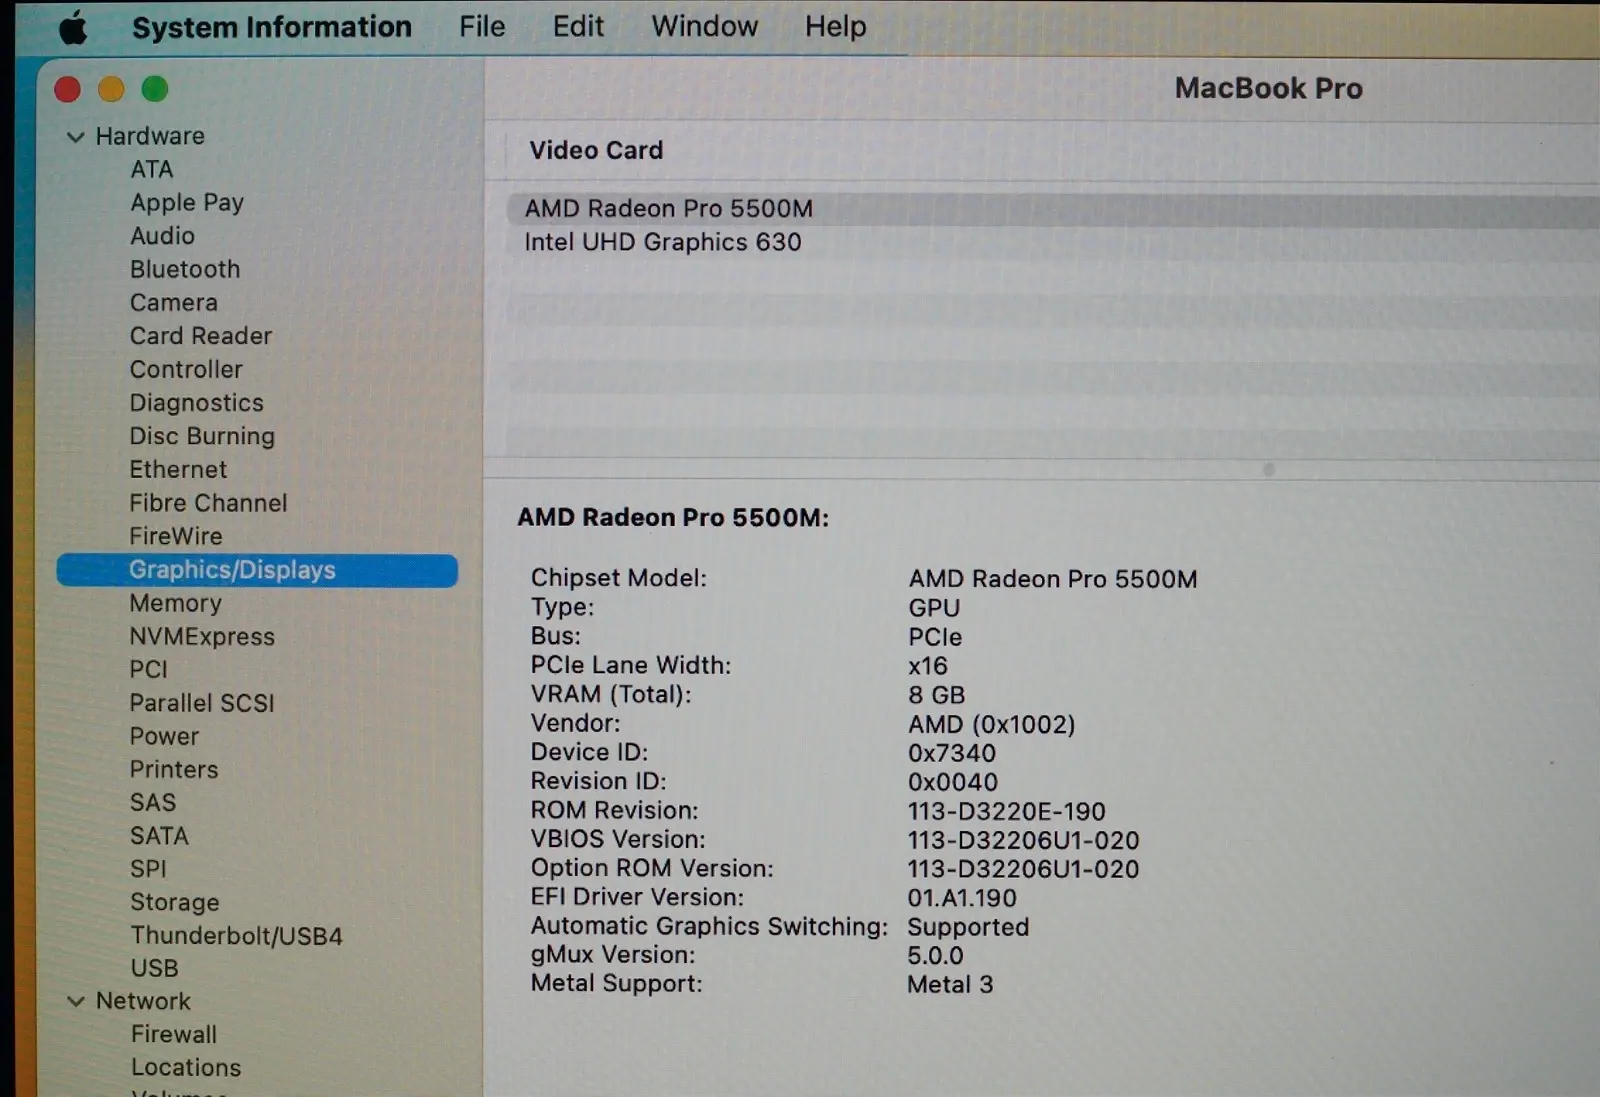Click the Vendor value AMD (0x1002)
The height and width of the screenshot is (1097, 1600).
coord(991,724)
